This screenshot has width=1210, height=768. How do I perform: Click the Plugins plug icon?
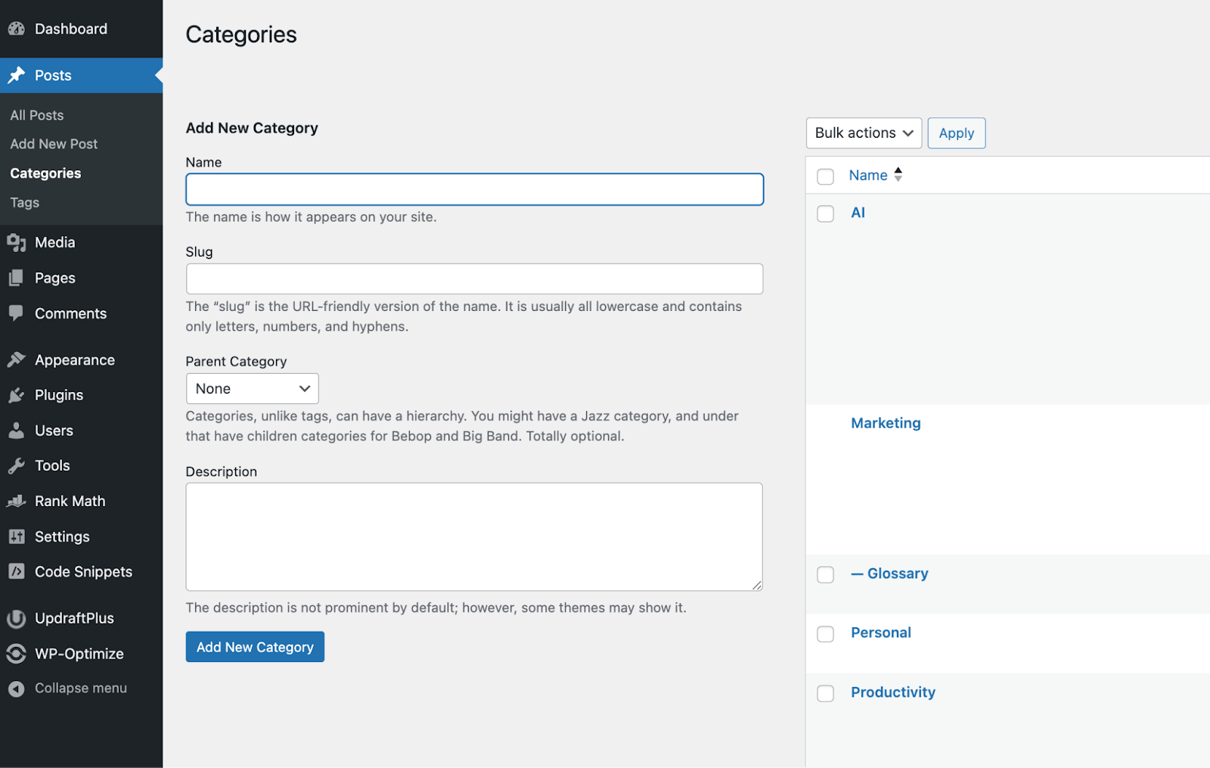pos(17,394)
